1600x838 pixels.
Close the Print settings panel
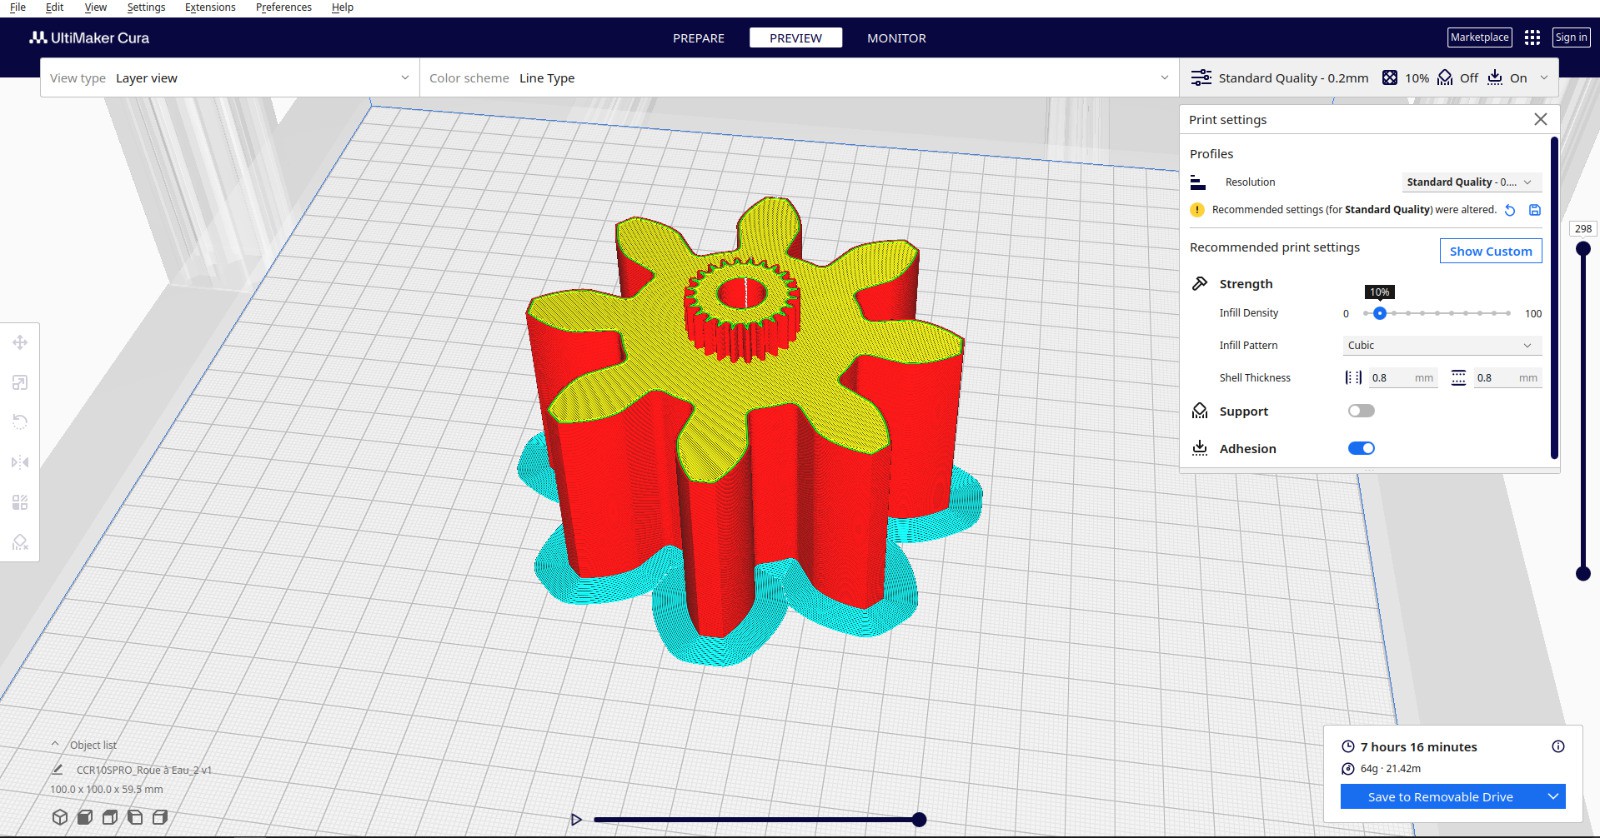[x=1540, y=119]
